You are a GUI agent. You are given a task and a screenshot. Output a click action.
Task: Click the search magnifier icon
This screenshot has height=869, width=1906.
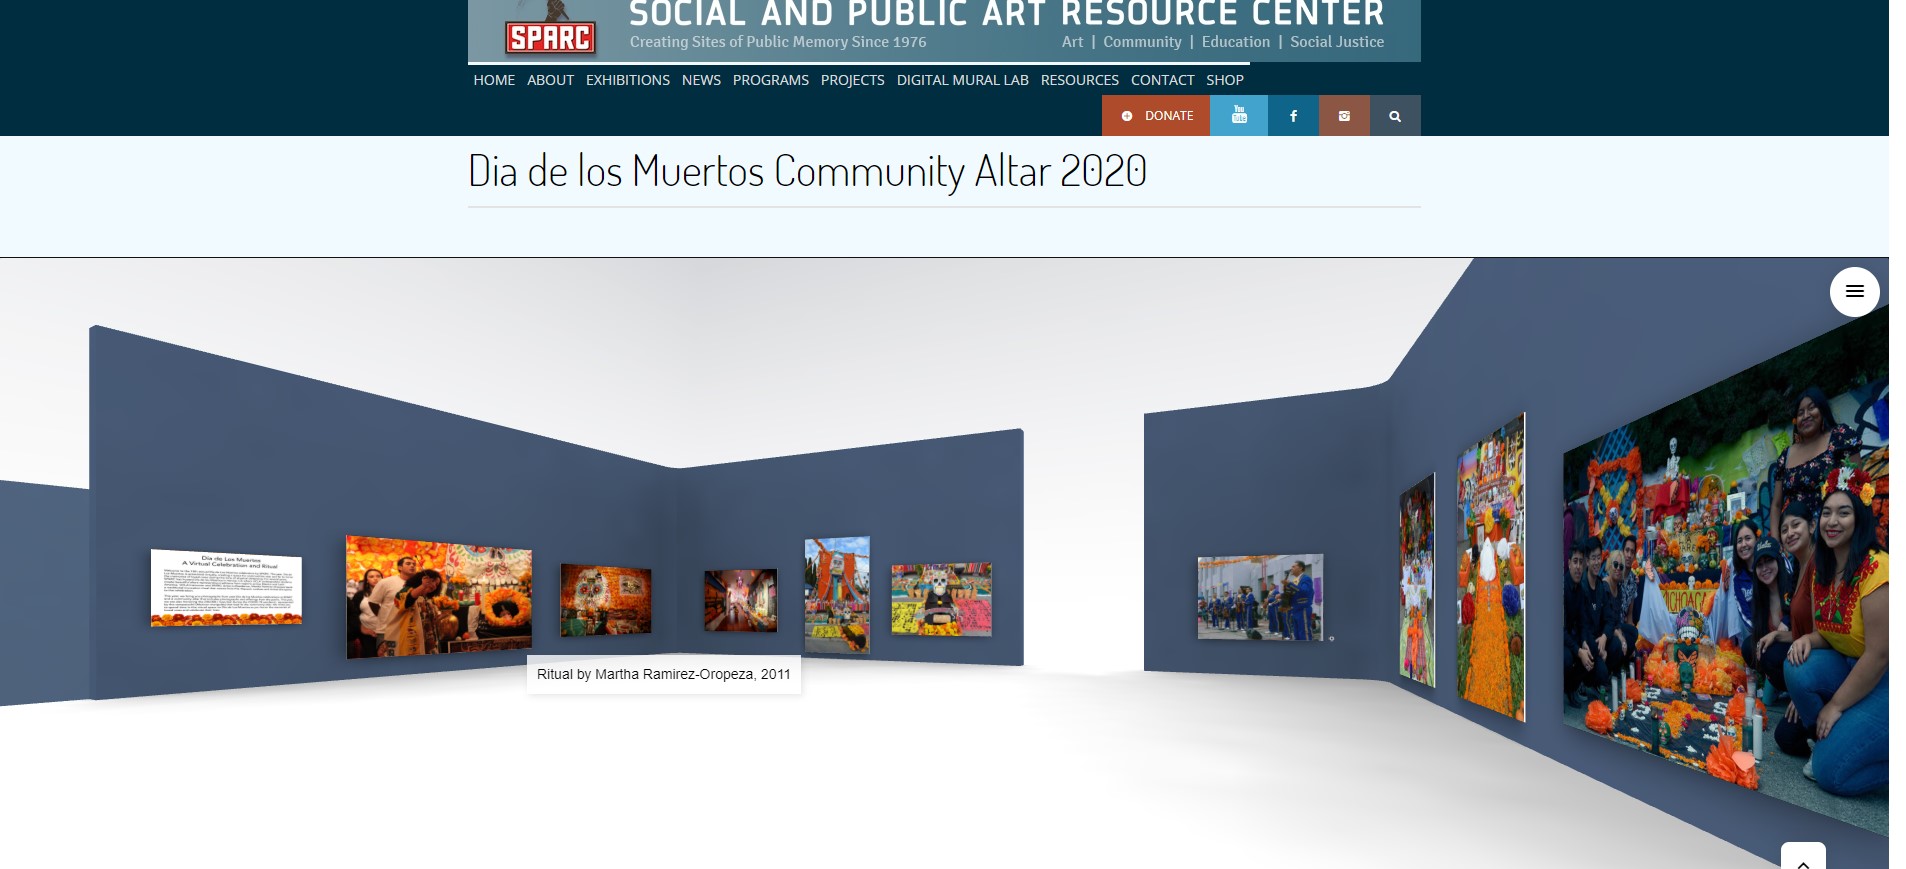[1395, 116]
